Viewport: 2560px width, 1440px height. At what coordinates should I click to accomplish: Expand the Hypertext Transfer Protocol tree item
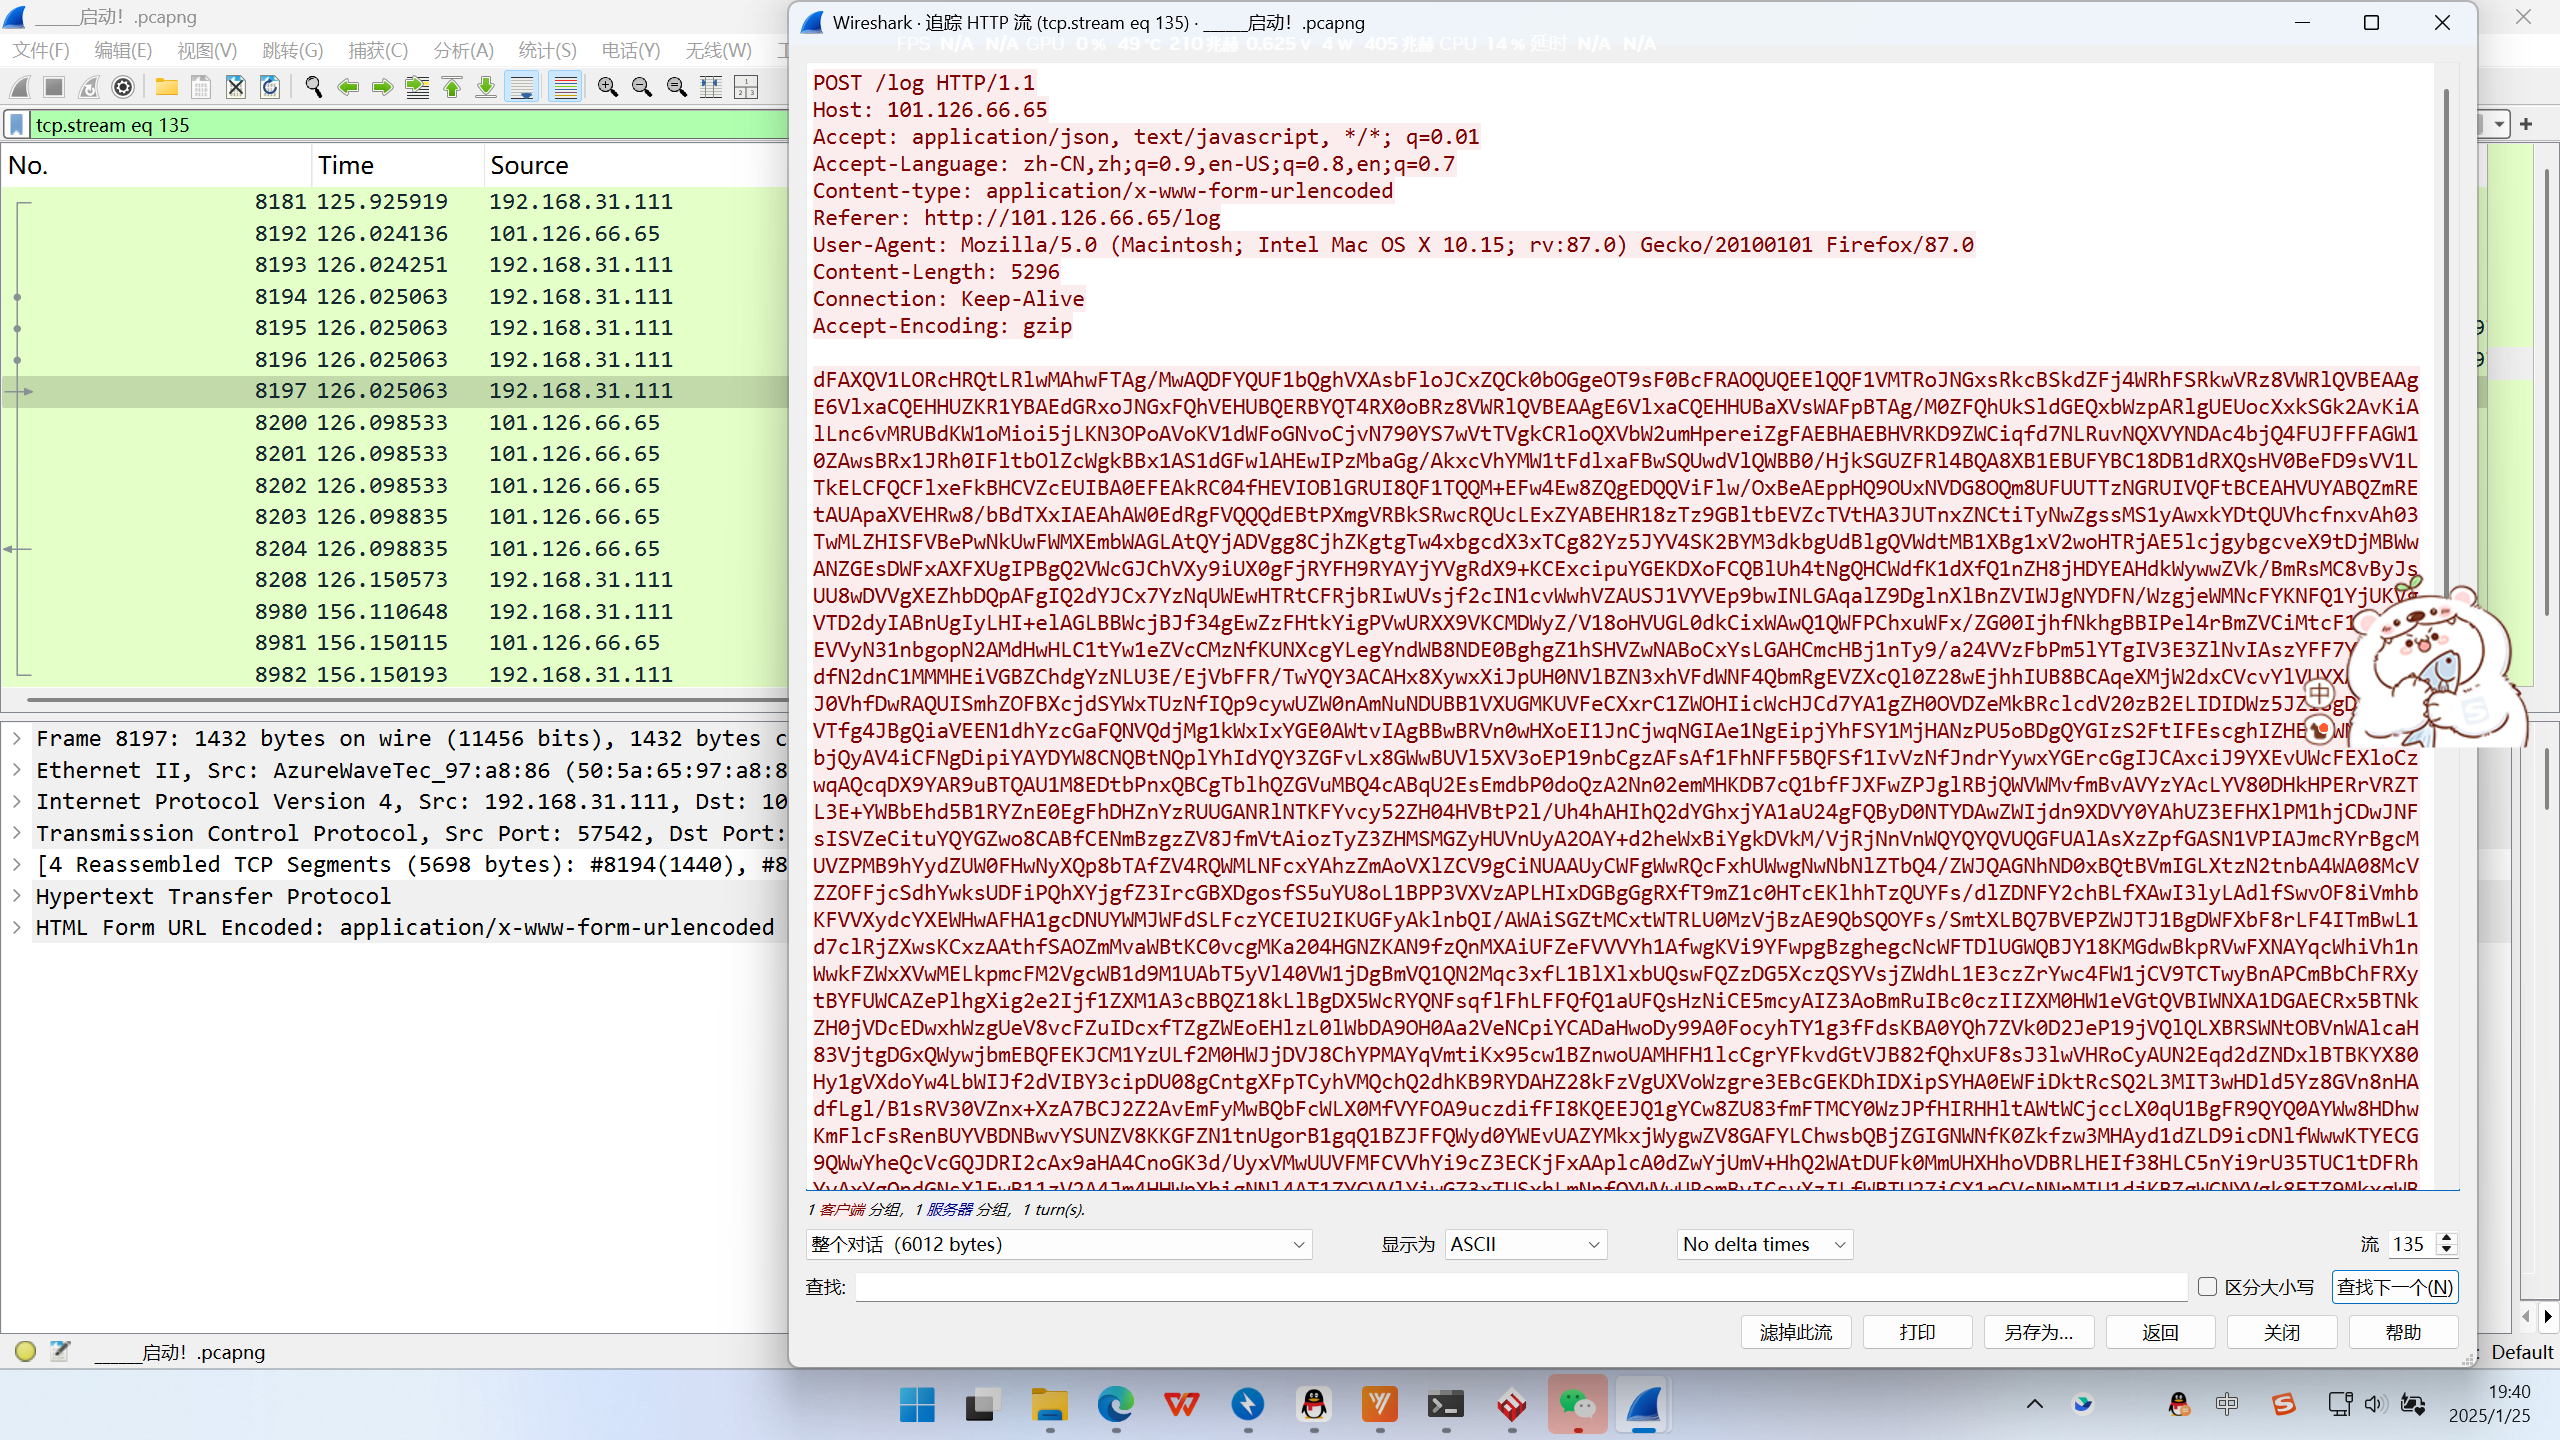pos(17,896)
